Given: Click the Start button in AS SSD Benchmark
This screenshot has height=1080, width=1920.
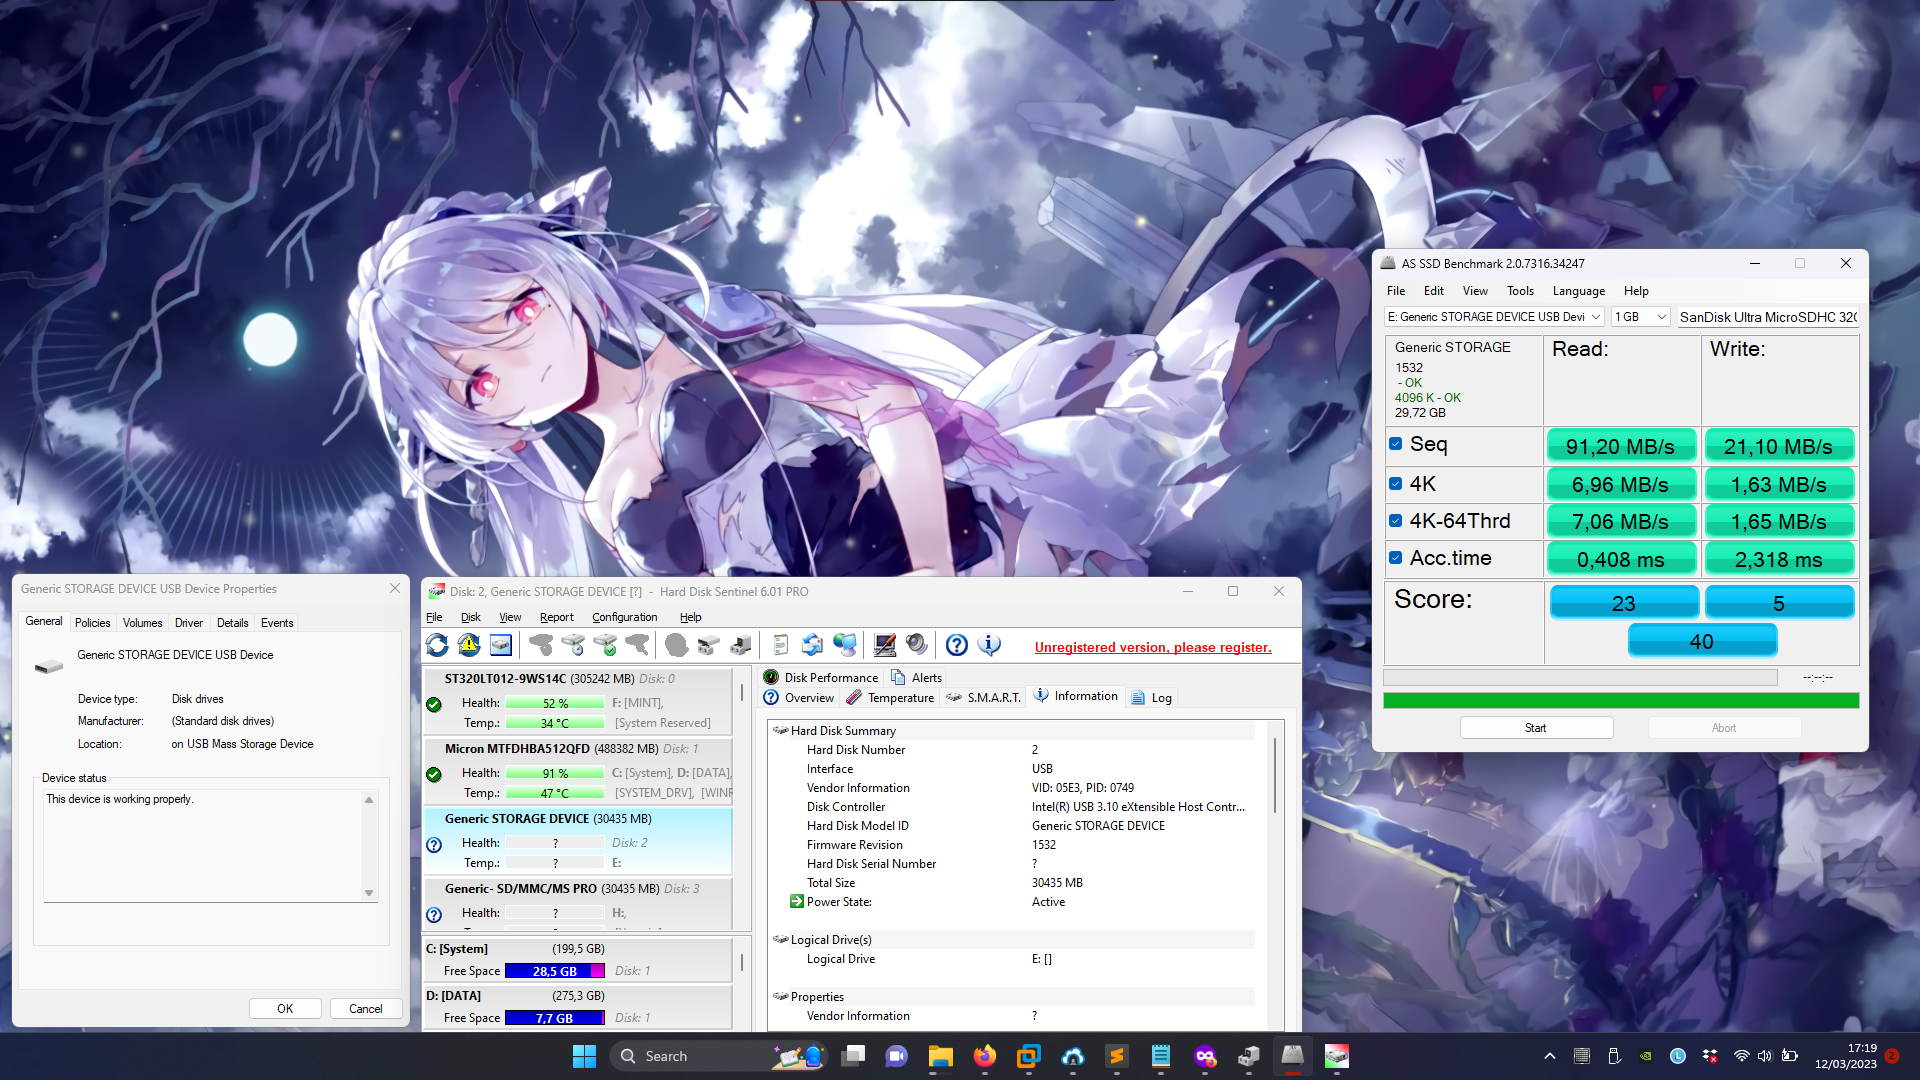Looking at the screenshot, I should click(1536, 728).
